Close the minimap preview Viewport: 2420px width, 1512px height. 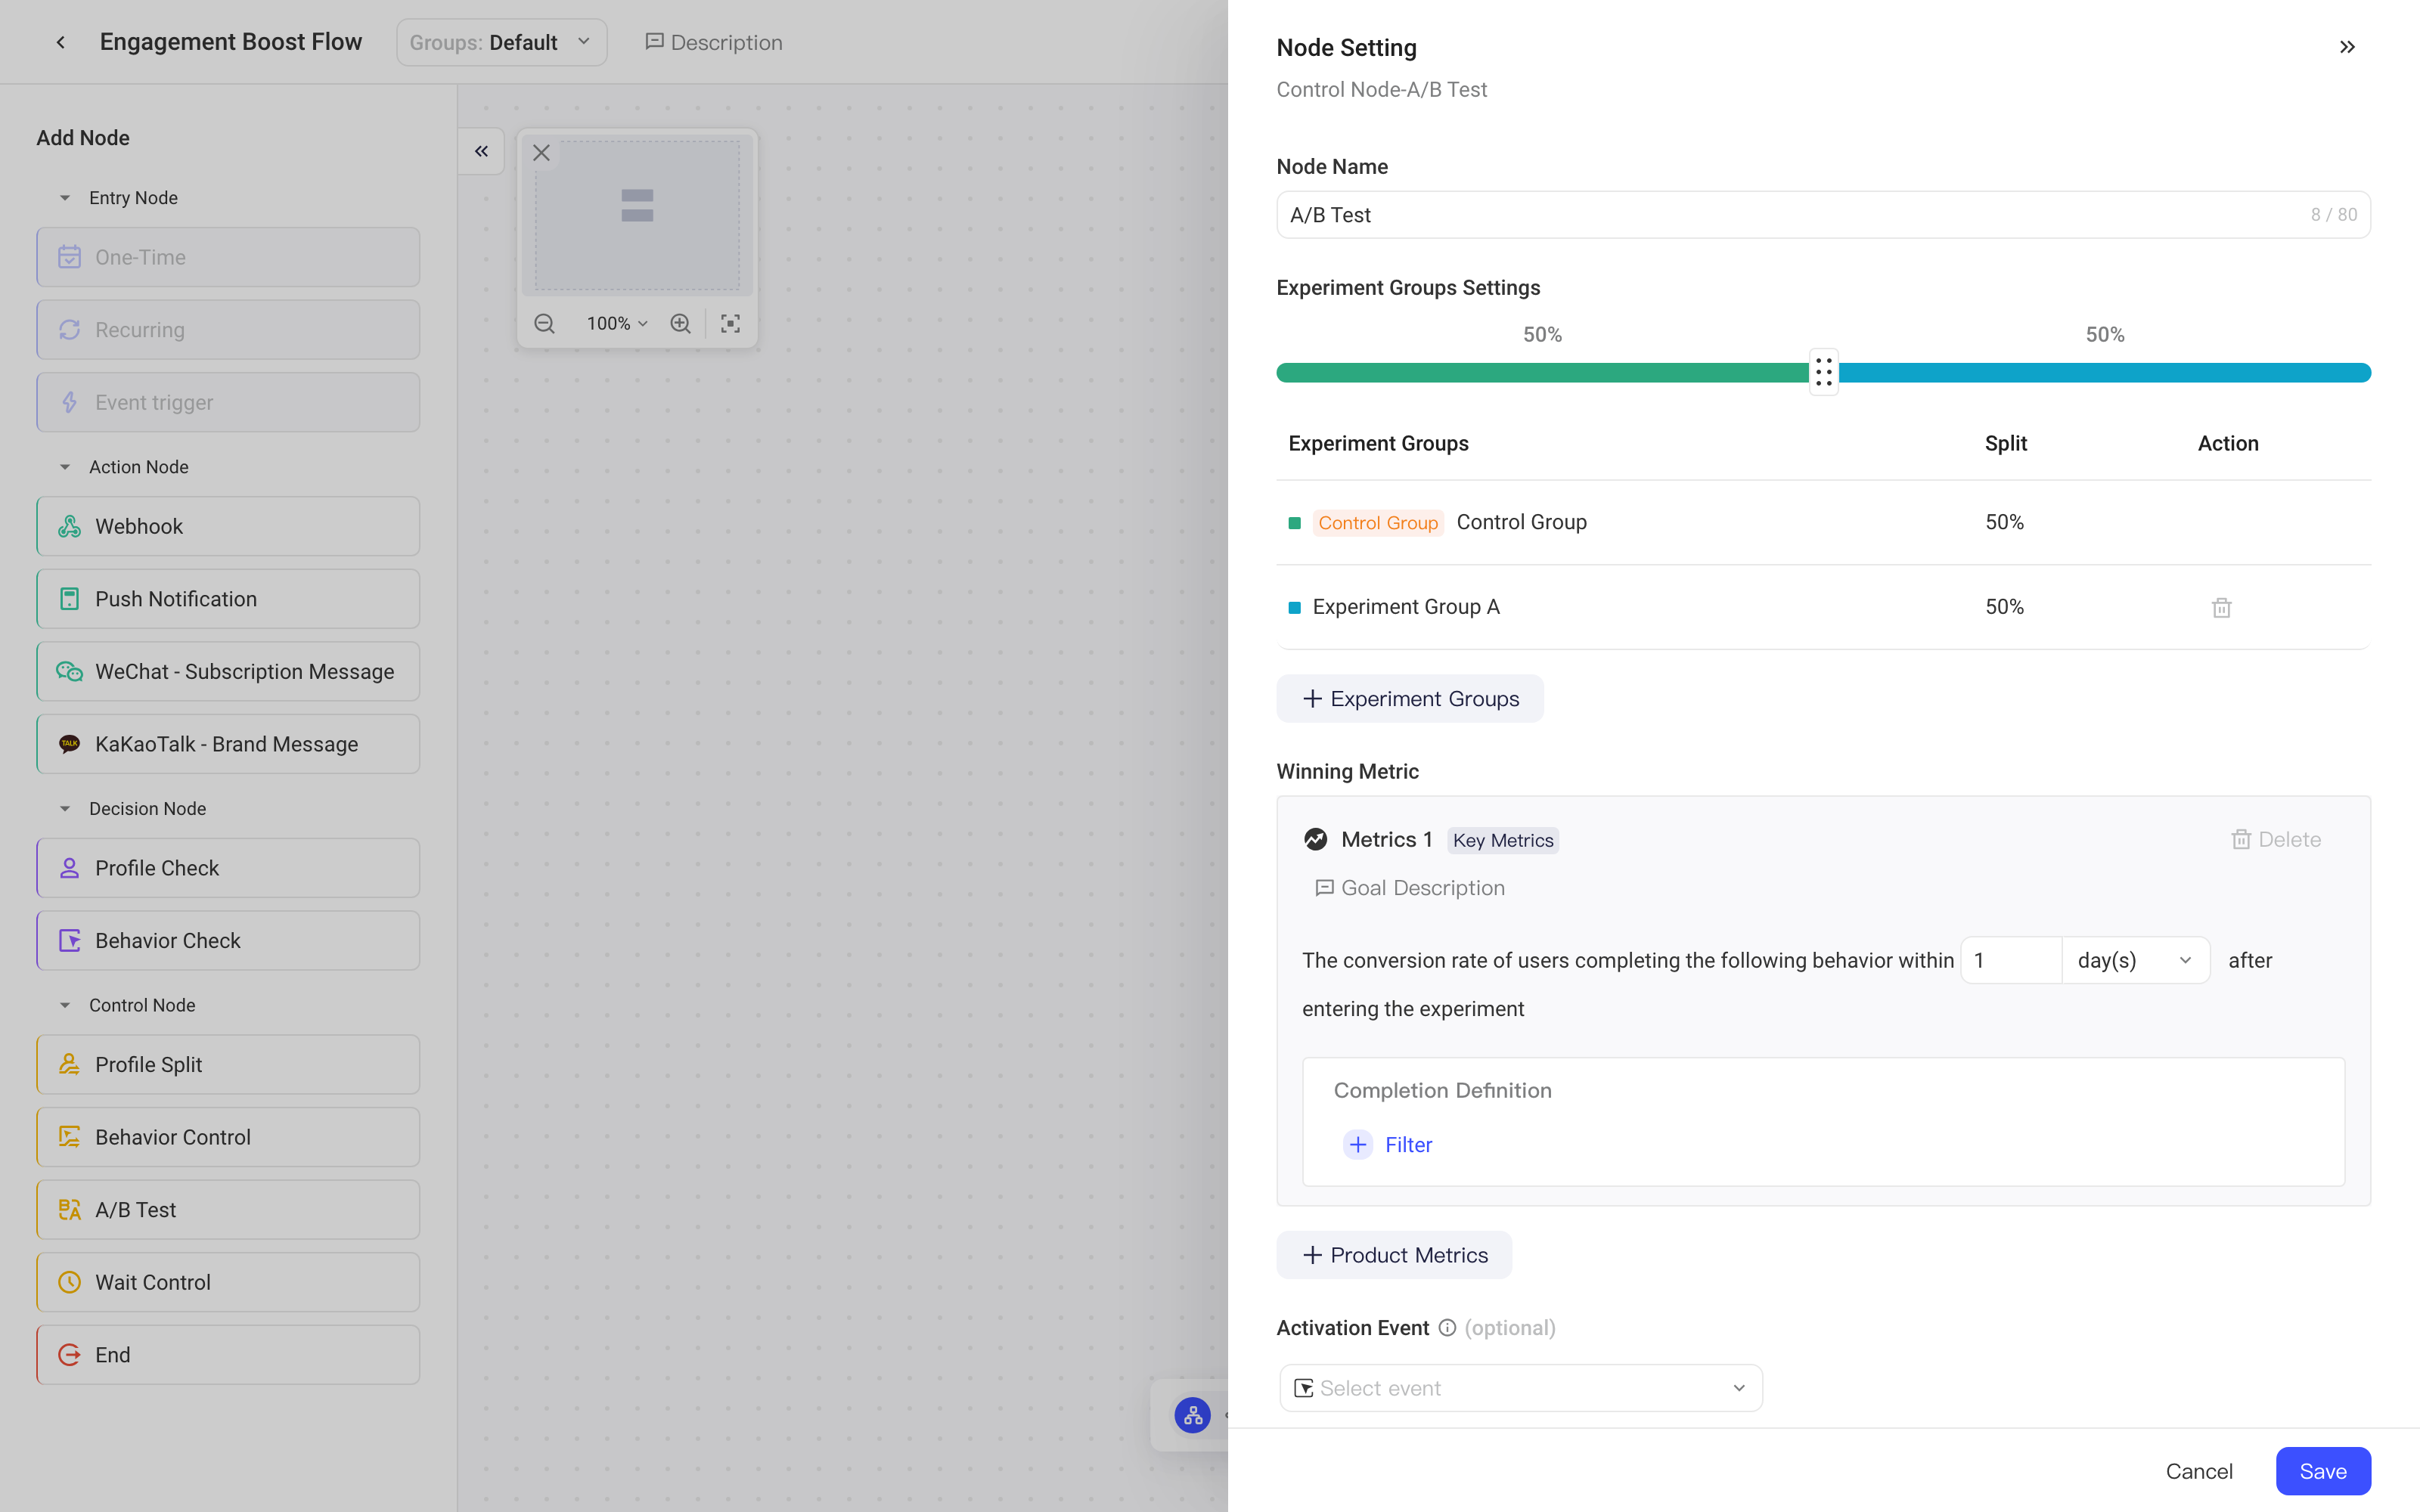click(x=541, y=153)
